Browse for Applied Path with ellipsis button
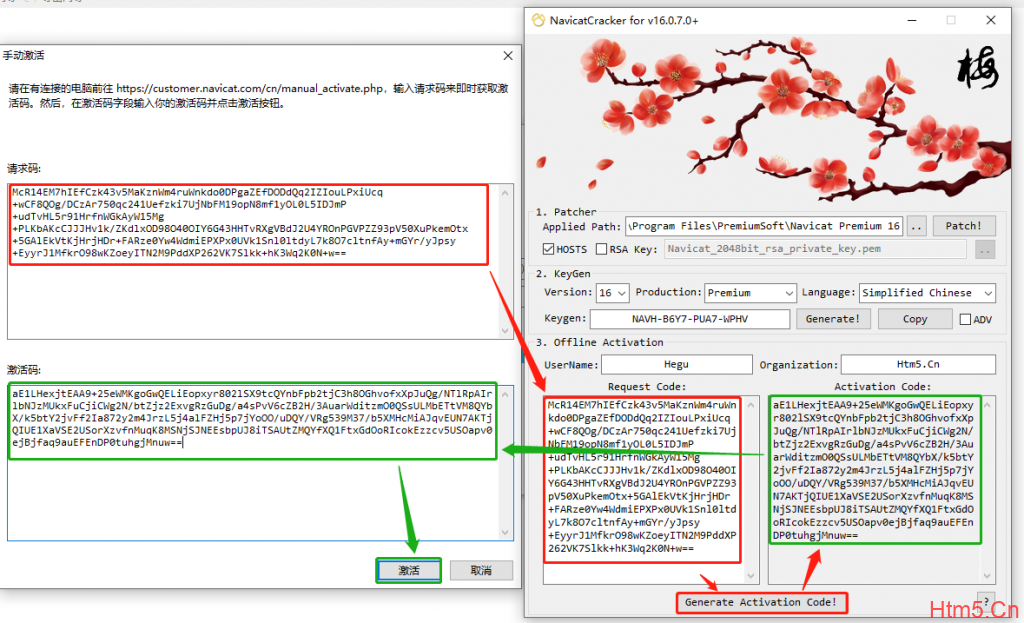1024x623 pixels. [916, 227]
